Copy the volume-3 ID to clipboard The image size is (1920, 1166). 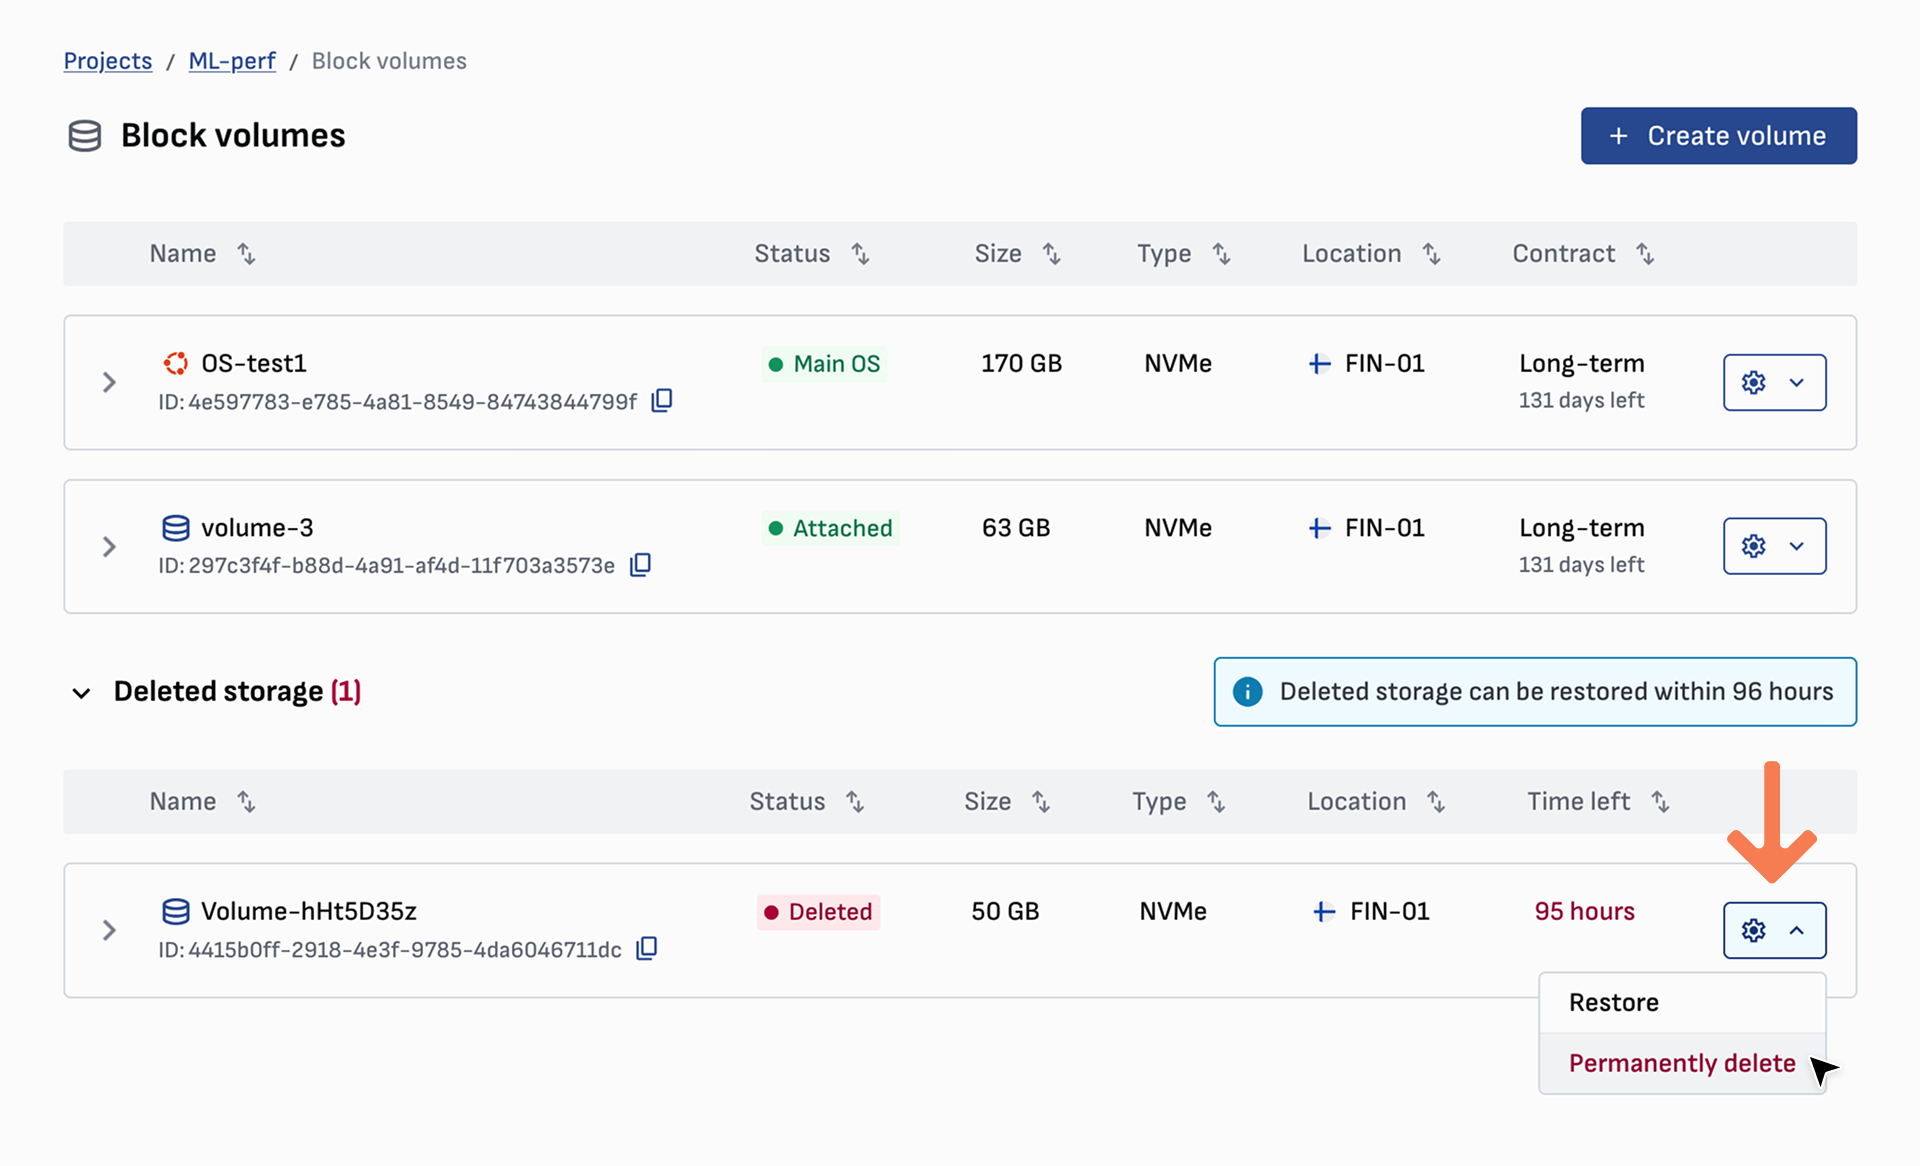click(x=640, y=565)
